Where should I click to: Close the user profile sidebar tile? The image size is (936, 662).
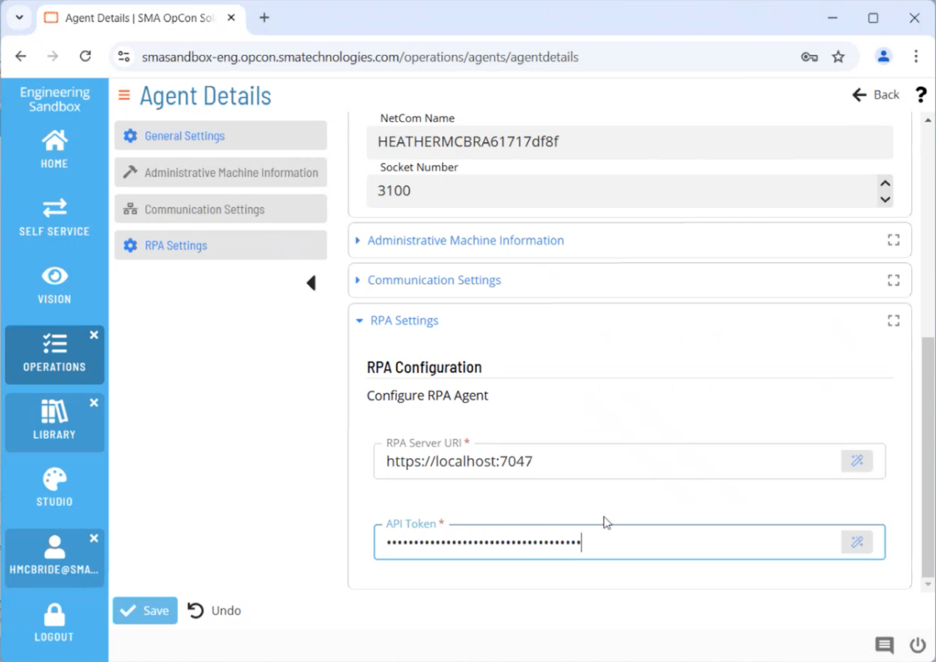tap(94, 538)
